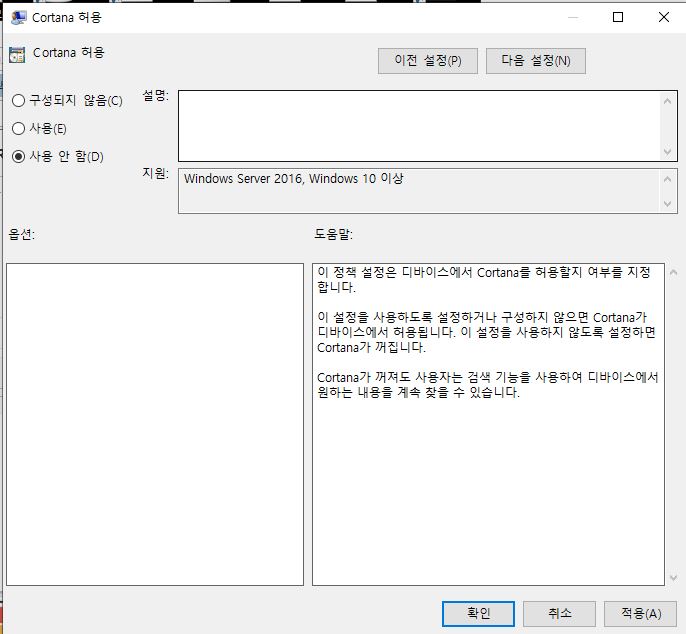The height and width of the screenshot is (634, 686).
Task: Click the help paragraph starting 이 설정을 사용하도록
Action: (486, 332)
